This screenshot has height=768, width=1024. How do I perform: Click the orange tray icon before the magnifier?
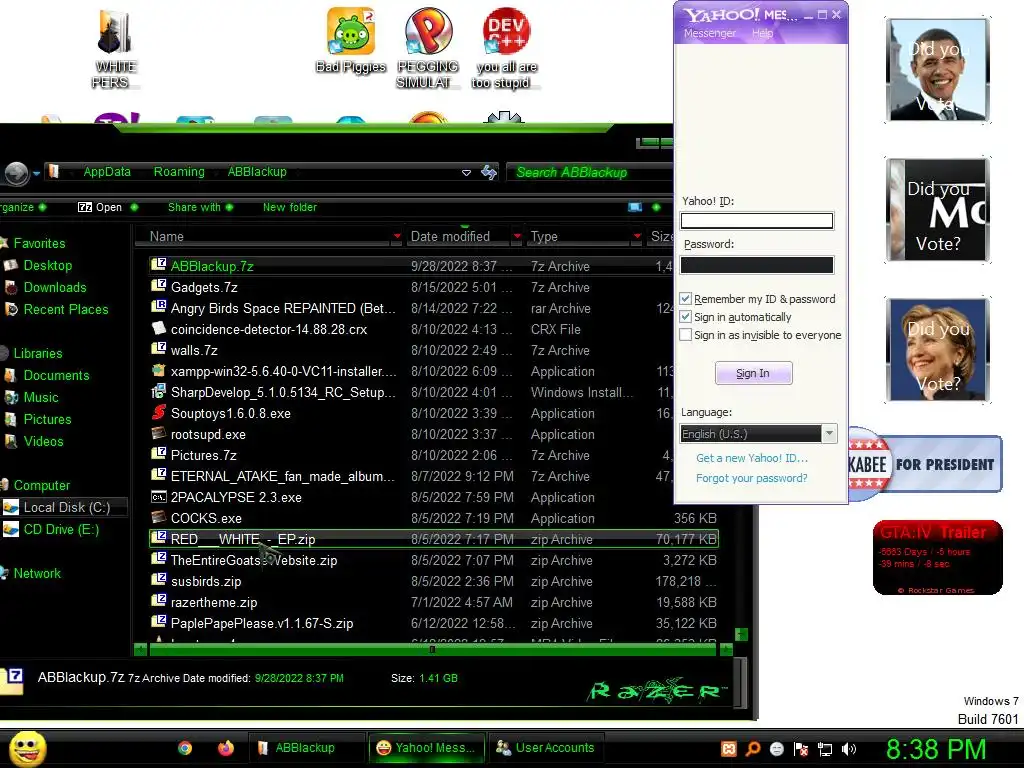pyautogui.click(x=729, y=749)
